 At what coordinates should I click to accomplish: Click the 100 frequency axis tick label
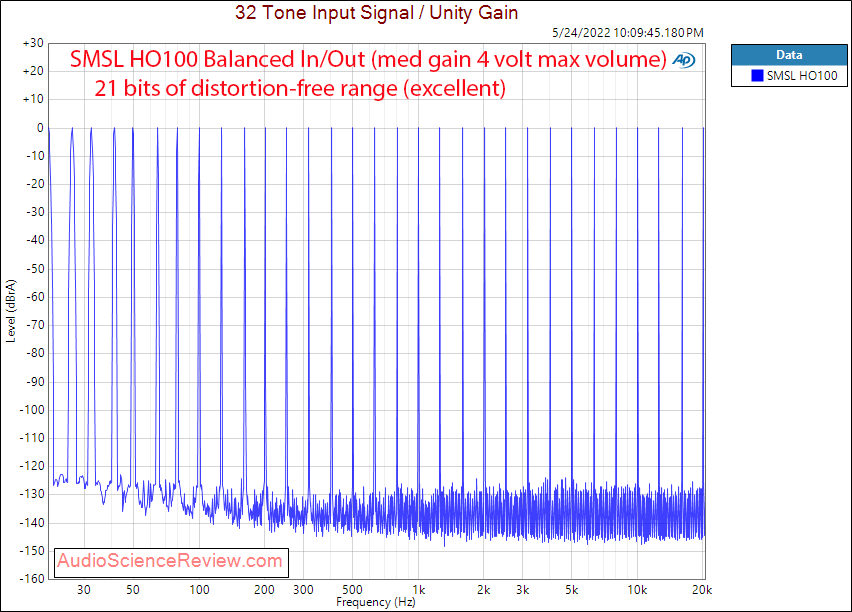(199, 590)
